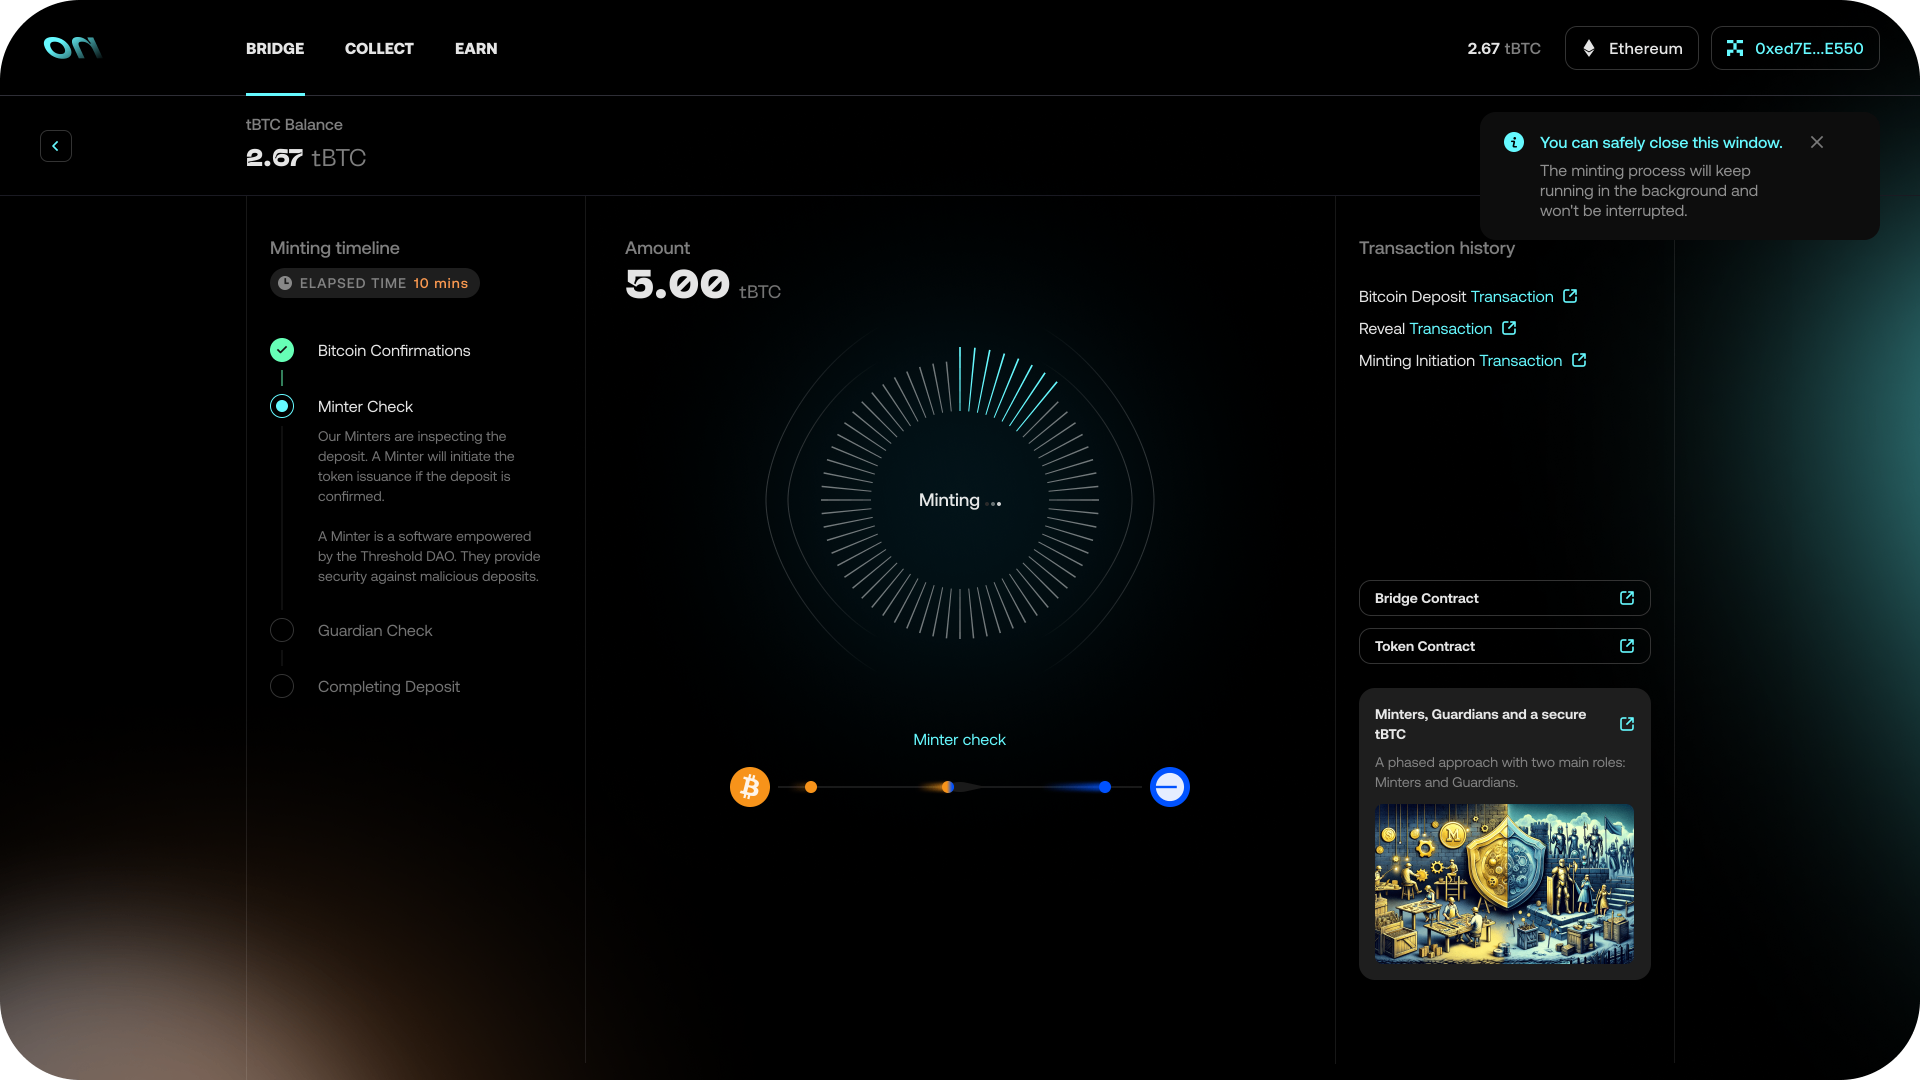Go to the EARN tab

click(x=476, y=48)
